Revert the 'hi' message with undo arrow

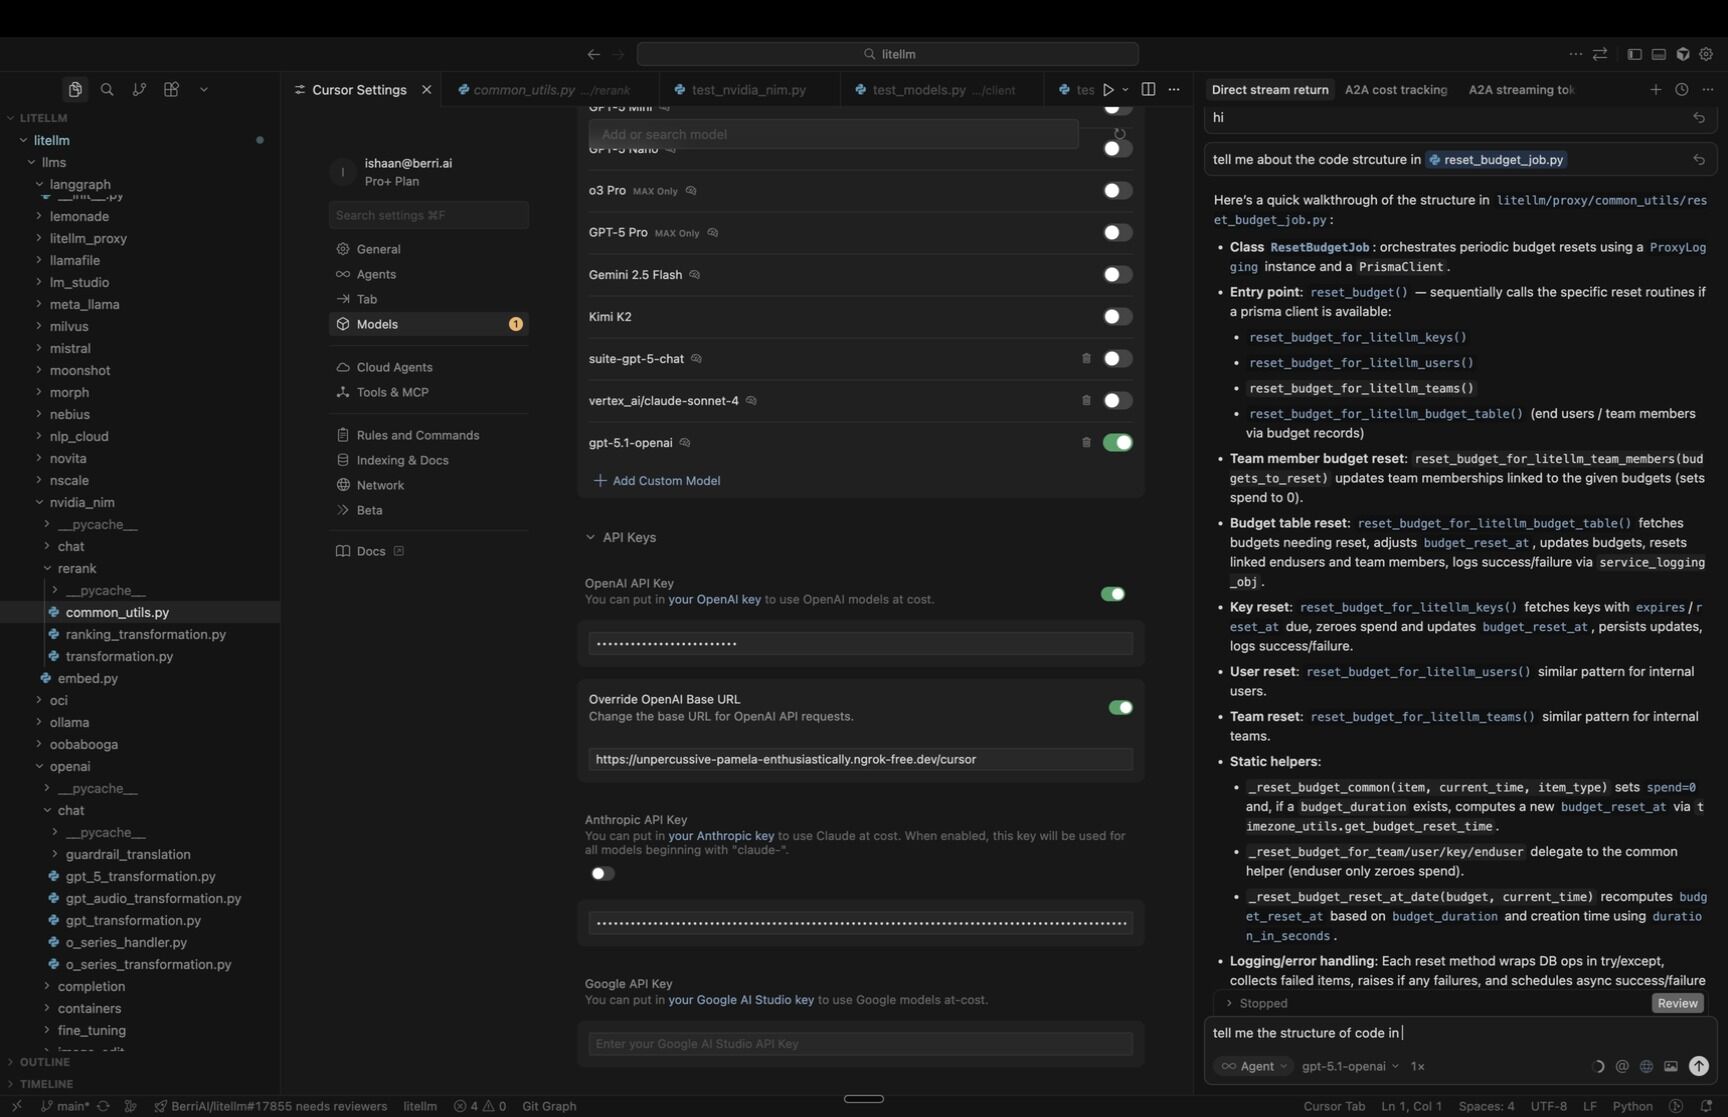click(1699, 118)
